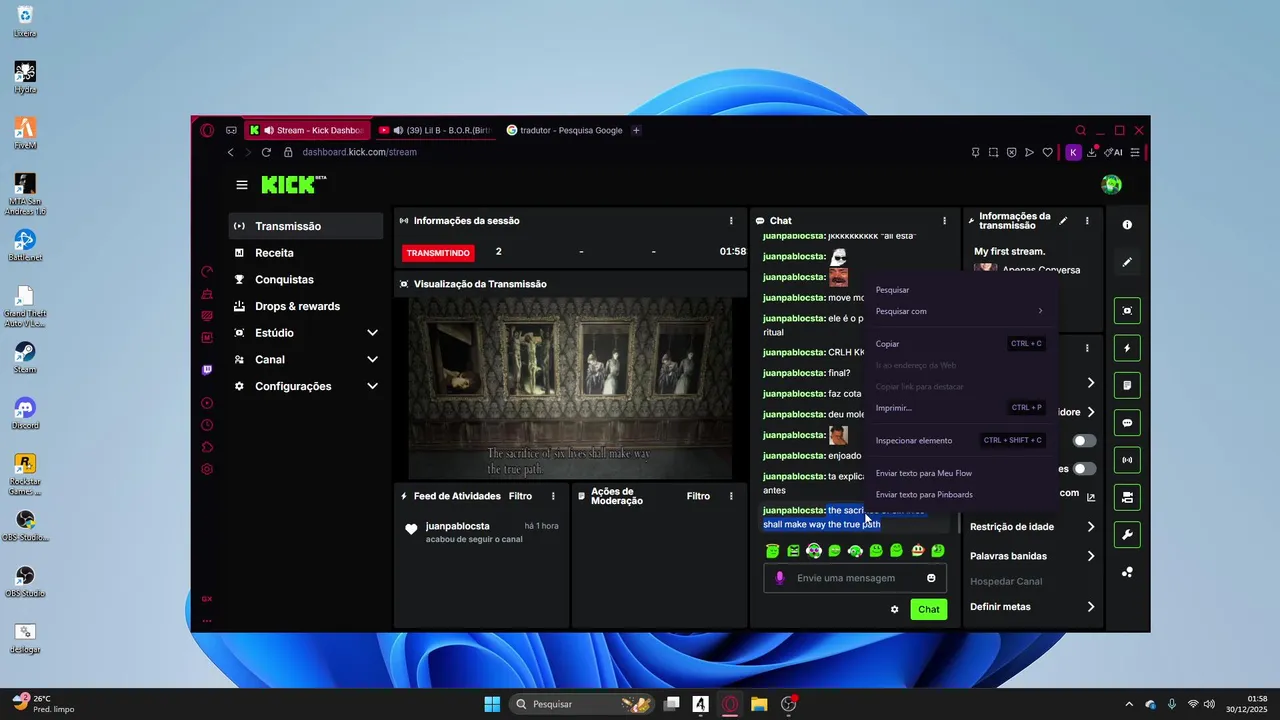Open the user avatar menu in Kick
1280x720 pixels.
[1111, 185]
